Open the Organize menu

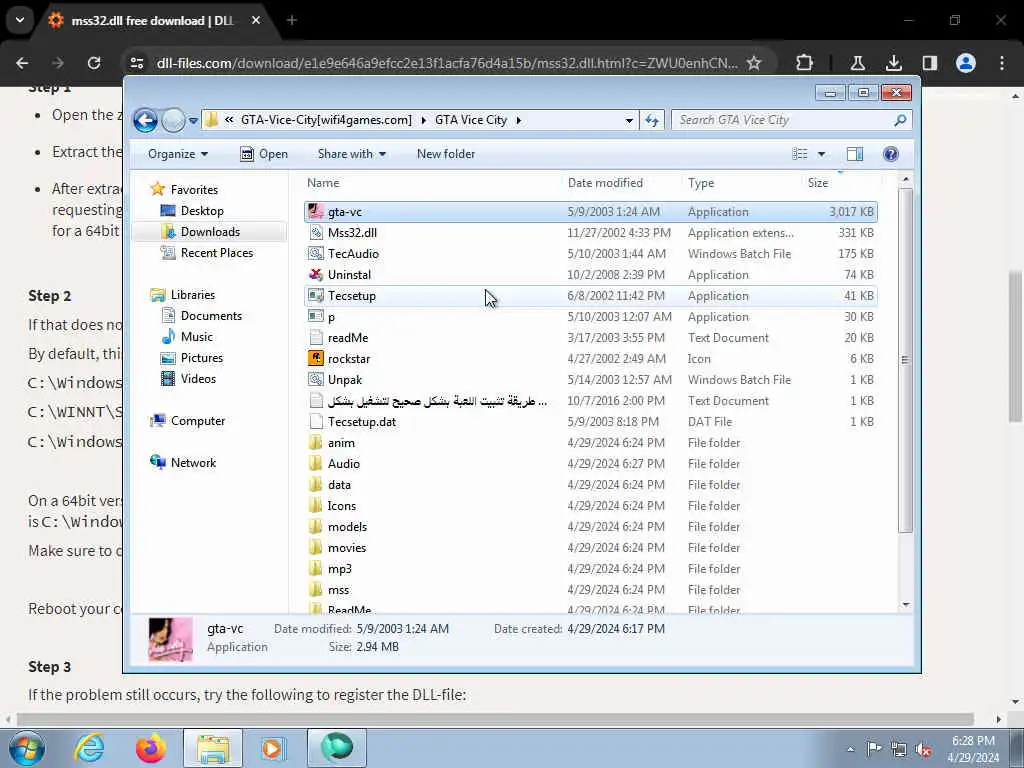(178, 154)
